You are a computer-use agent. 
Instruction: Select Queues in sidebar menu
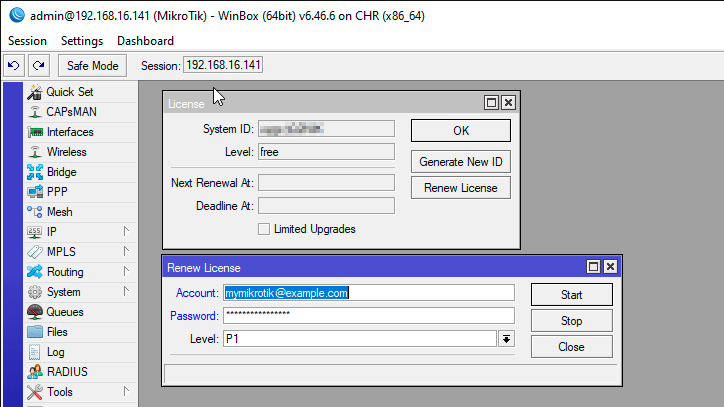point(80,312)
